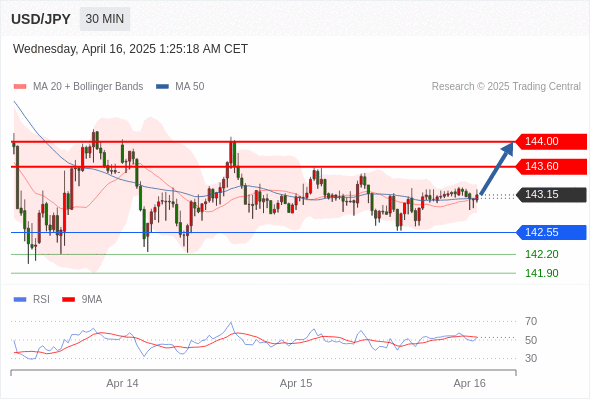
Task: Click the Apr 16 date axis label
Action: pos(470,383)
